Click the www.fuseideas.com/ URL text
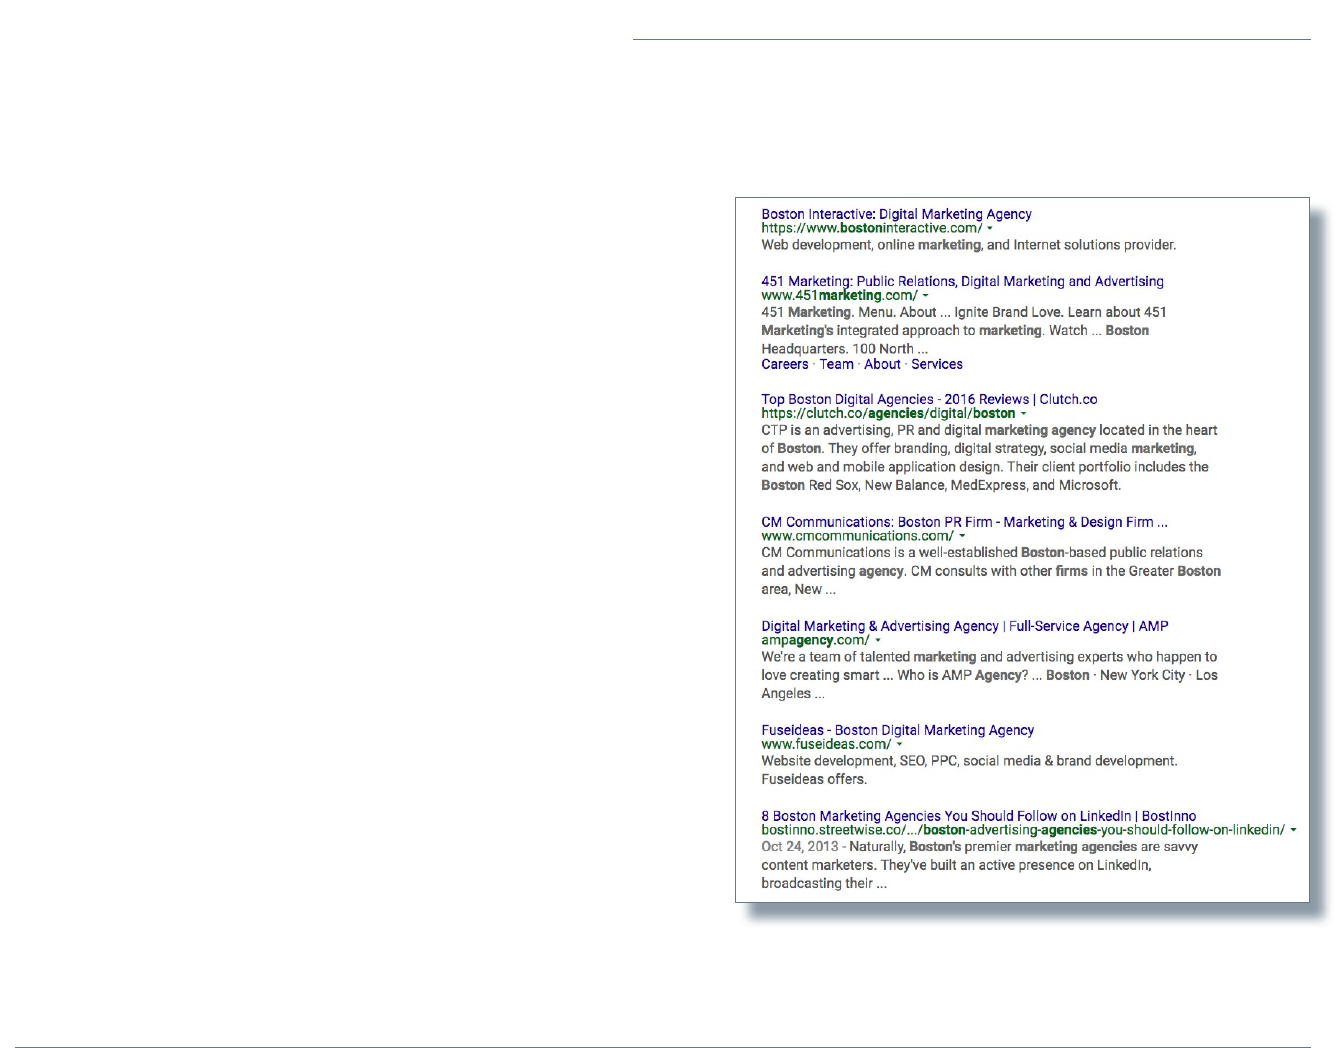Image resolution: width=1336 pixels, height=1048 pixels. tap(826, 744)
